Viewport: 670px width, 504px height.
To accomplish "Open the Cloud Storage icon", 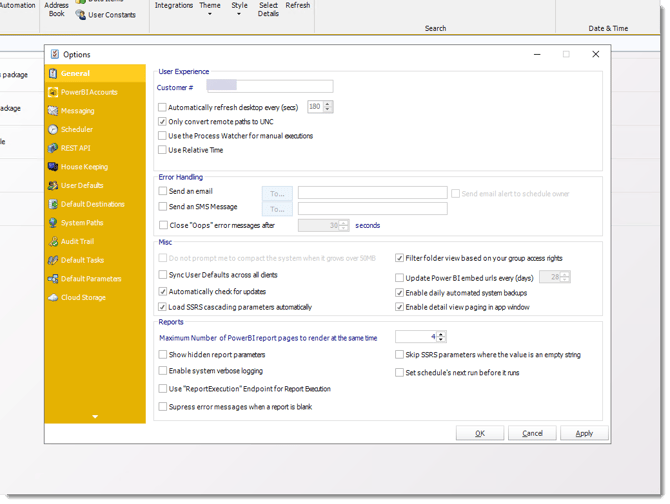I will point(53,298).
